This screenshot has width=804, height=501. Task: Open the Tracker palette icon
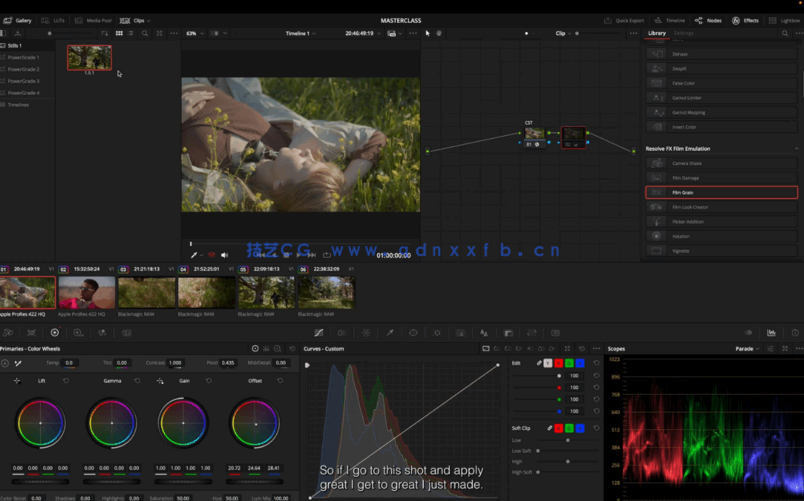click(437, 333)
